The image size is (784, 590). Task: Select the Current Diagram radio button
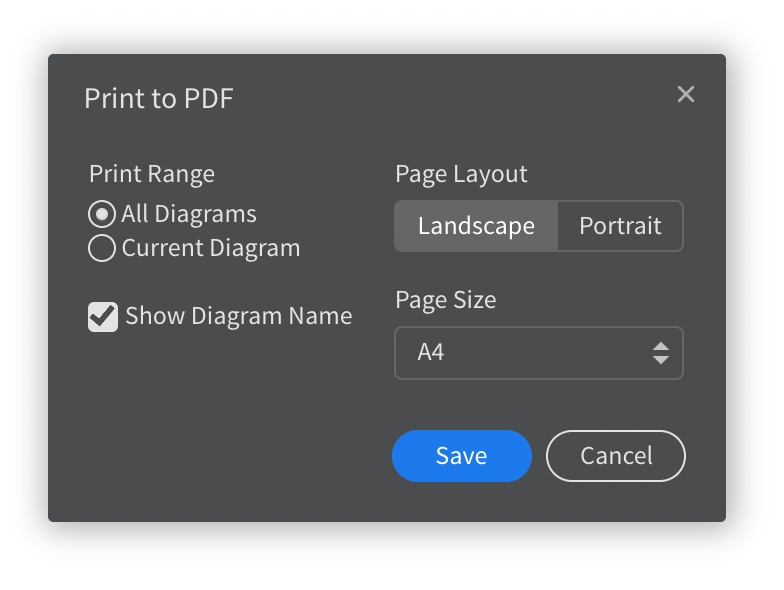click(102, 248)
